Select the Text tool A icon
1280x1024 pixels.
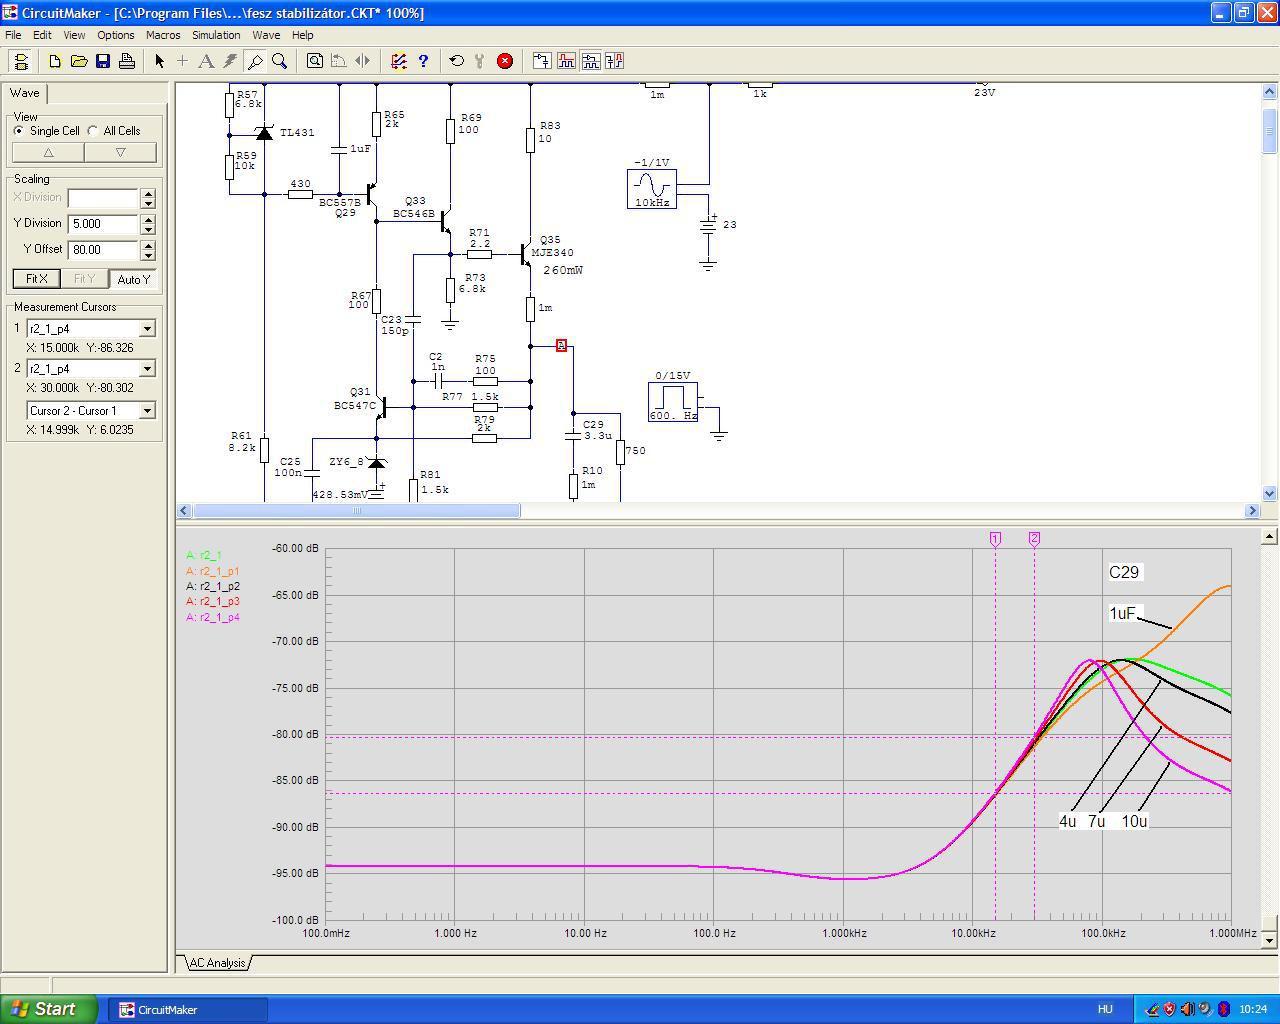coord(206,61)
